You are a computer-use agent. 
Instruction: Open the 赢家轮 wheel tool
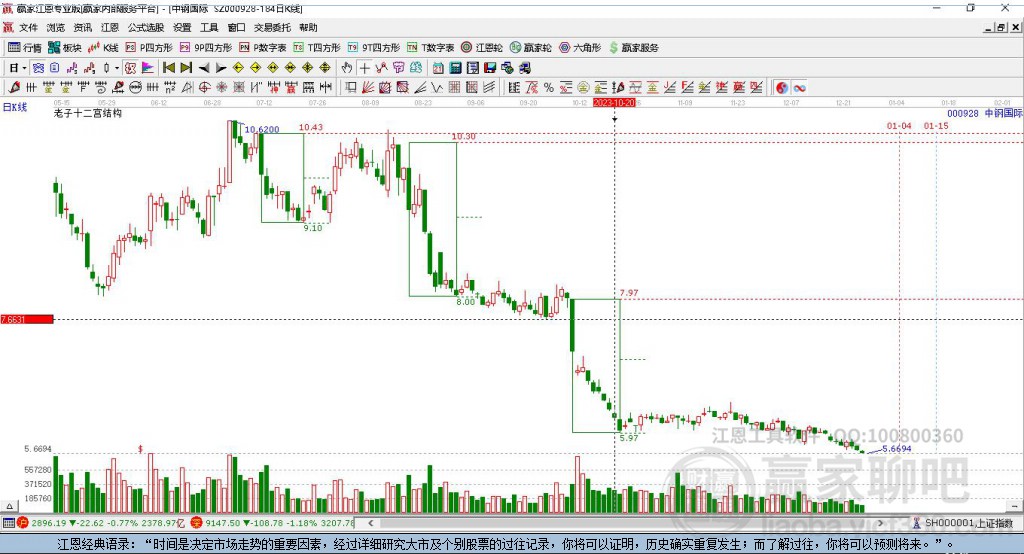(531, 48)
